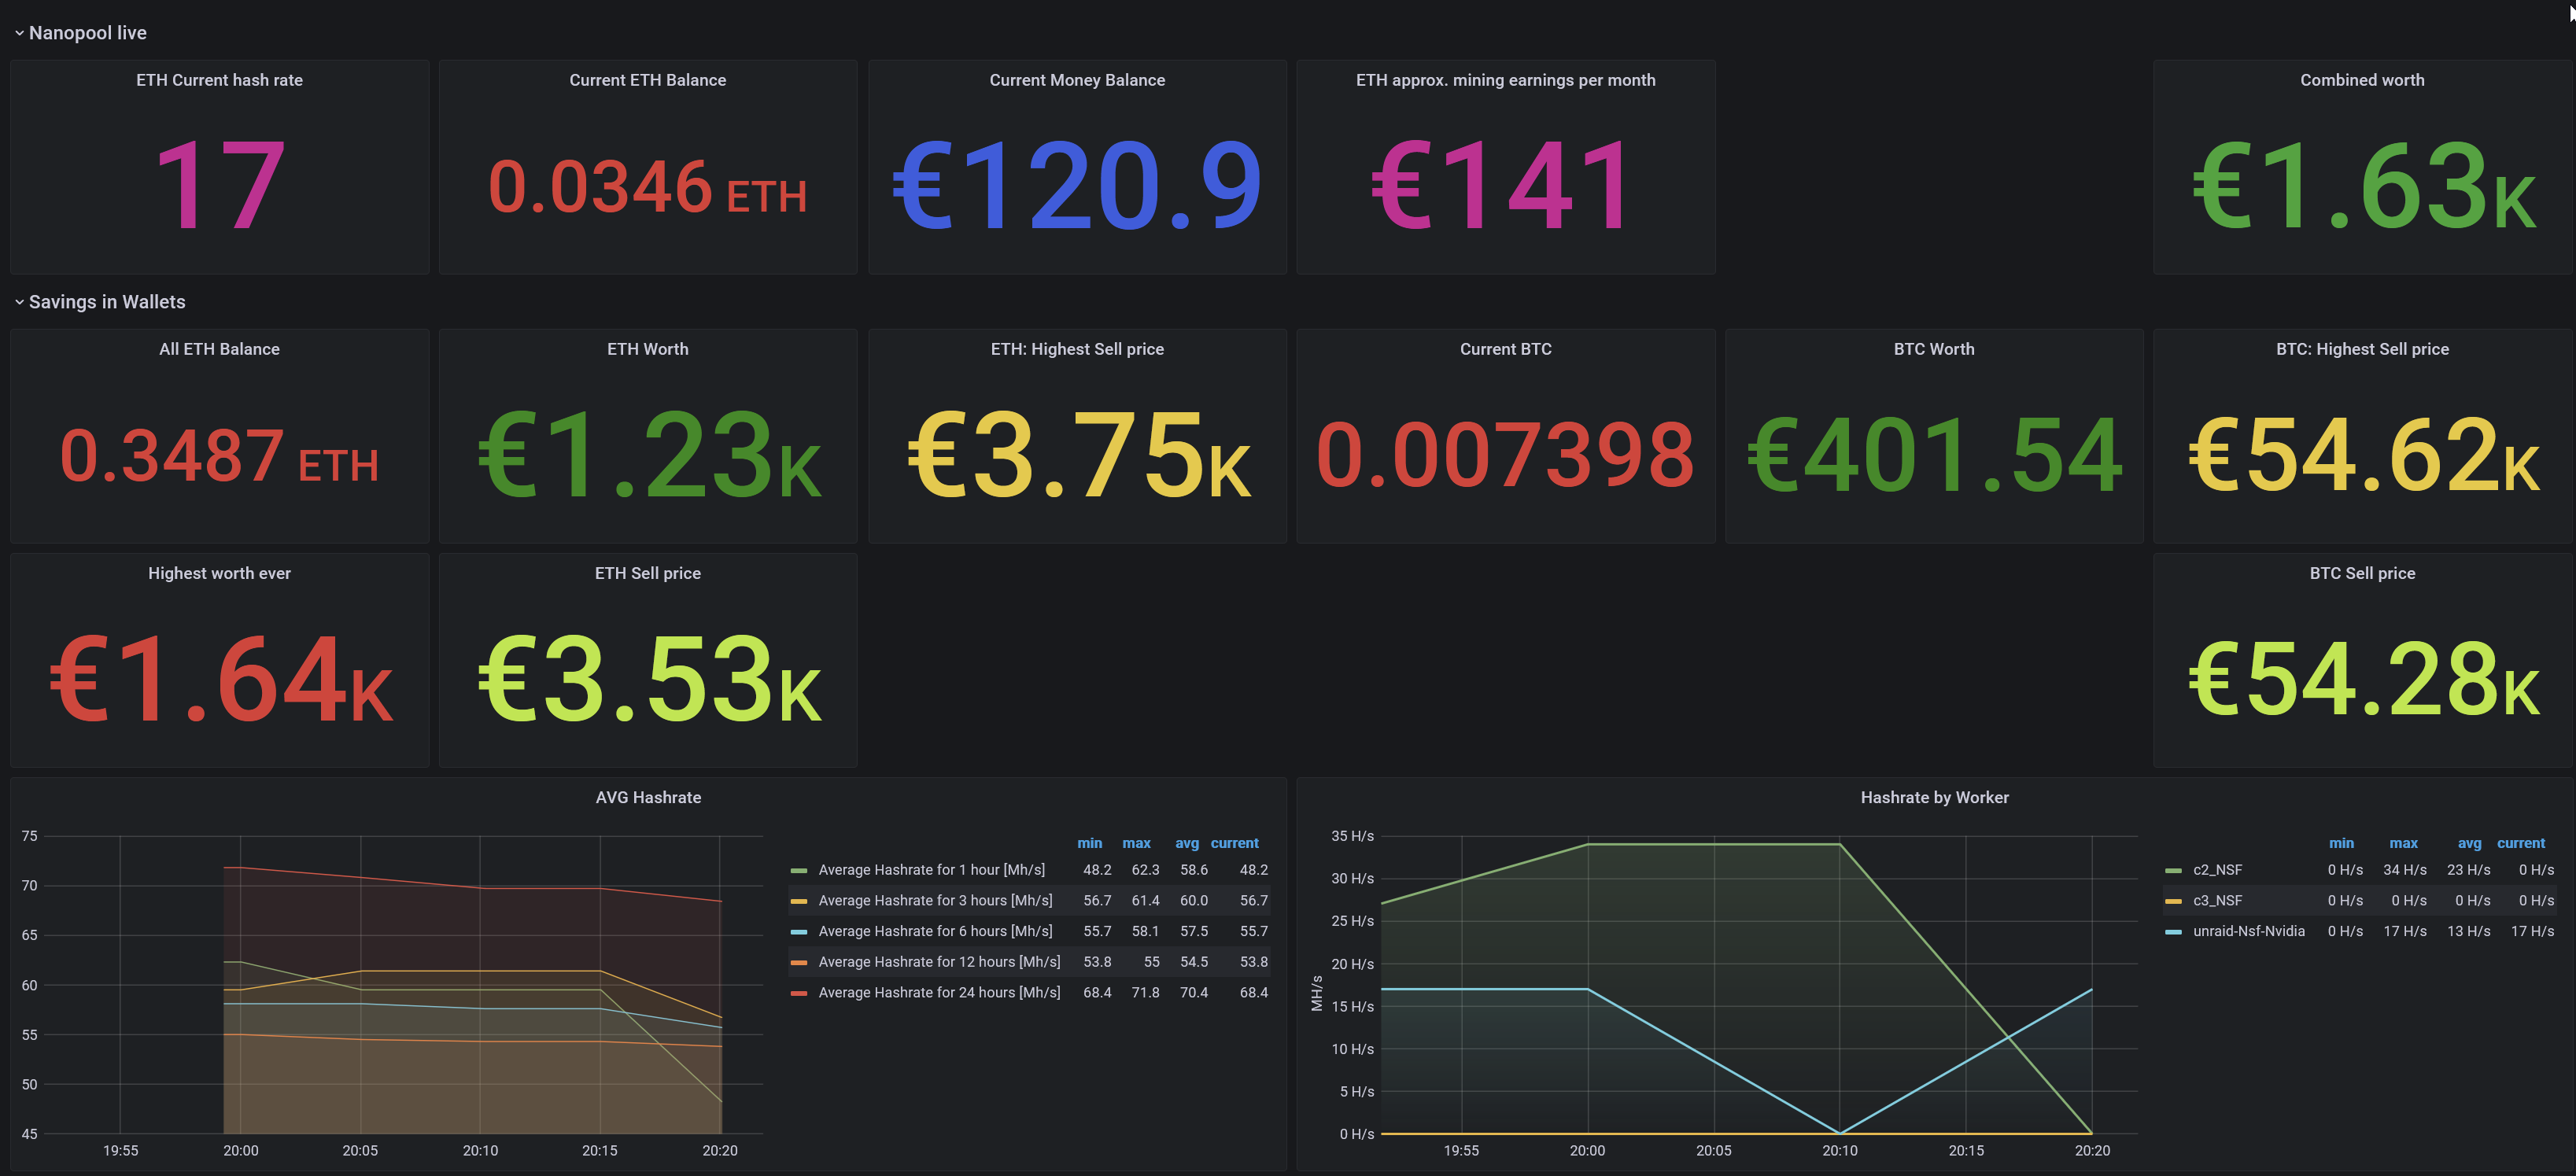Open BTC Worth panel title menu

(x=1934, y=349)
